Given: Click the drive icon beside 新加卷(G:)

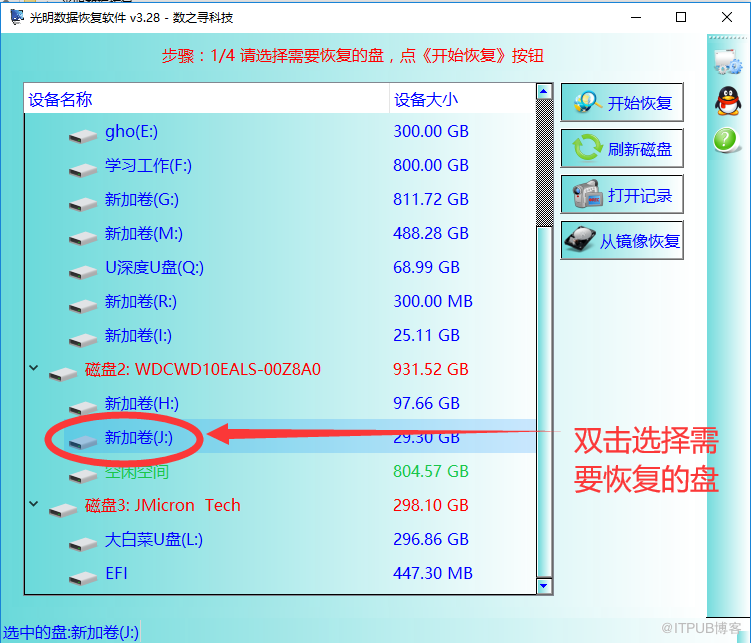Looking at the screenshot, I should (83, 204).
